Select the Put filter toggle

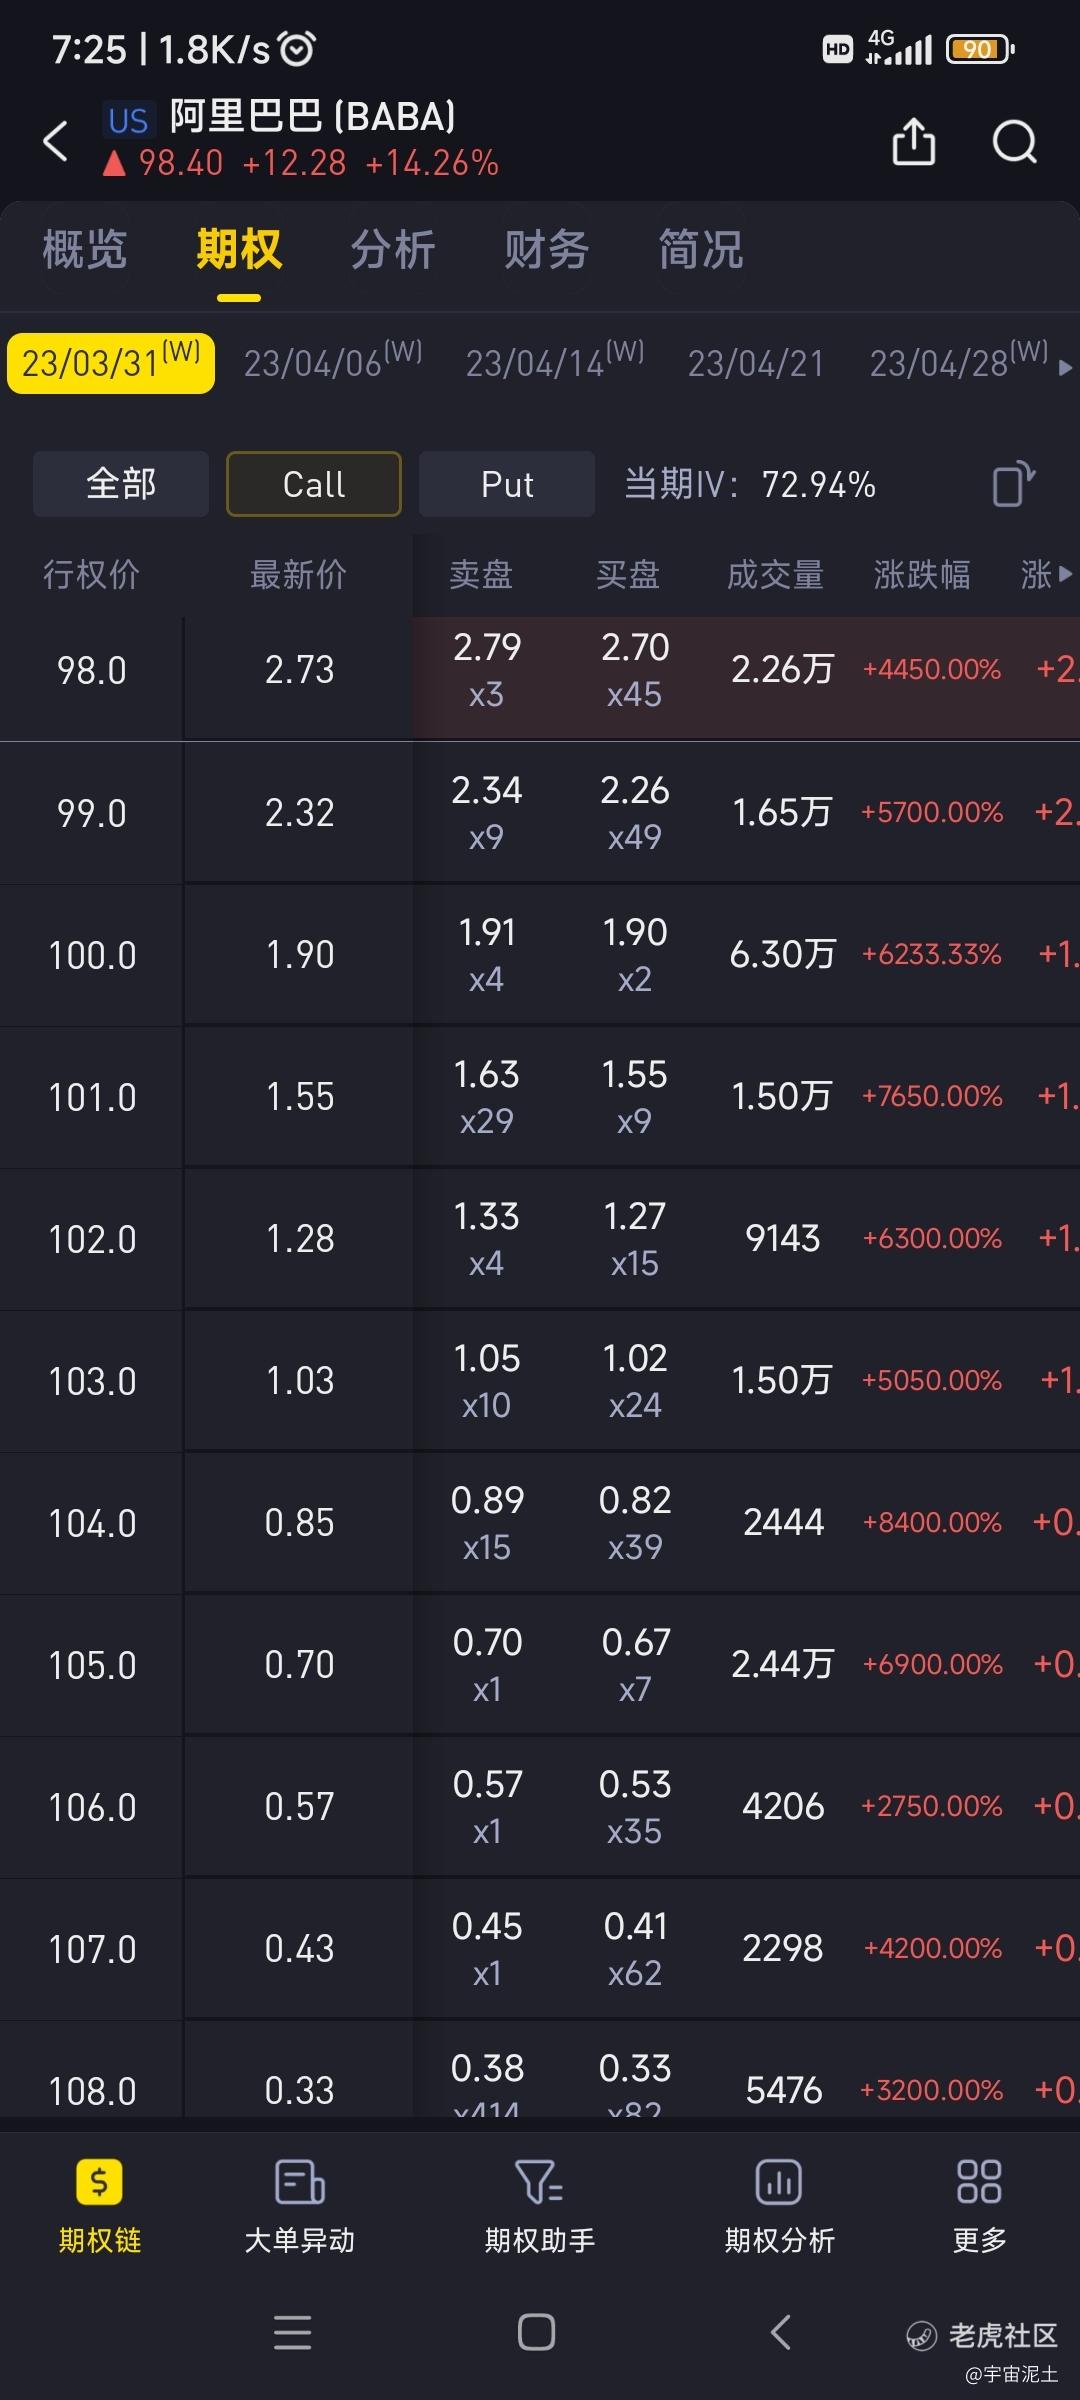pyautogui.click(x=507, y=484)
